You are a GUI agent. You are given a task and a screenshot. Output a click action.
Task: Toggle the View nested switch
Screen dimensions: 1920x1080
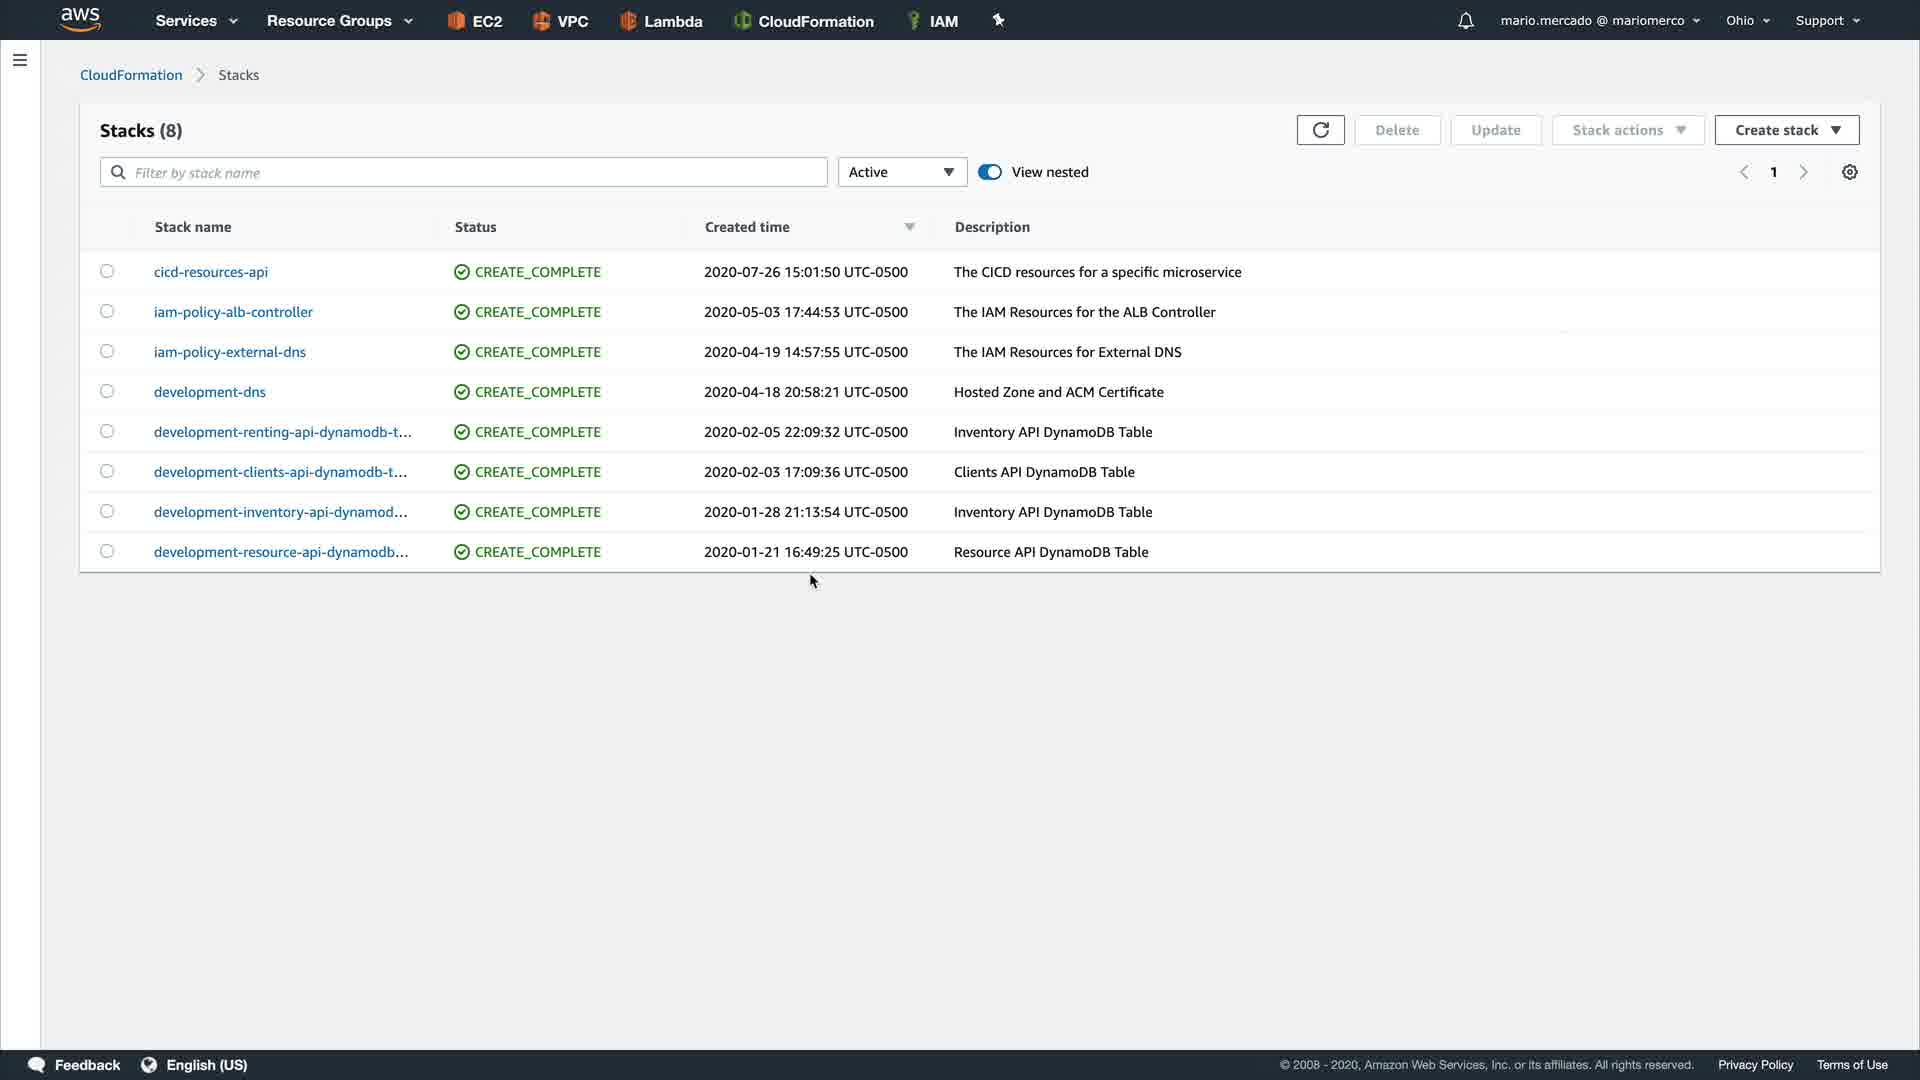[x=989, y=172]
